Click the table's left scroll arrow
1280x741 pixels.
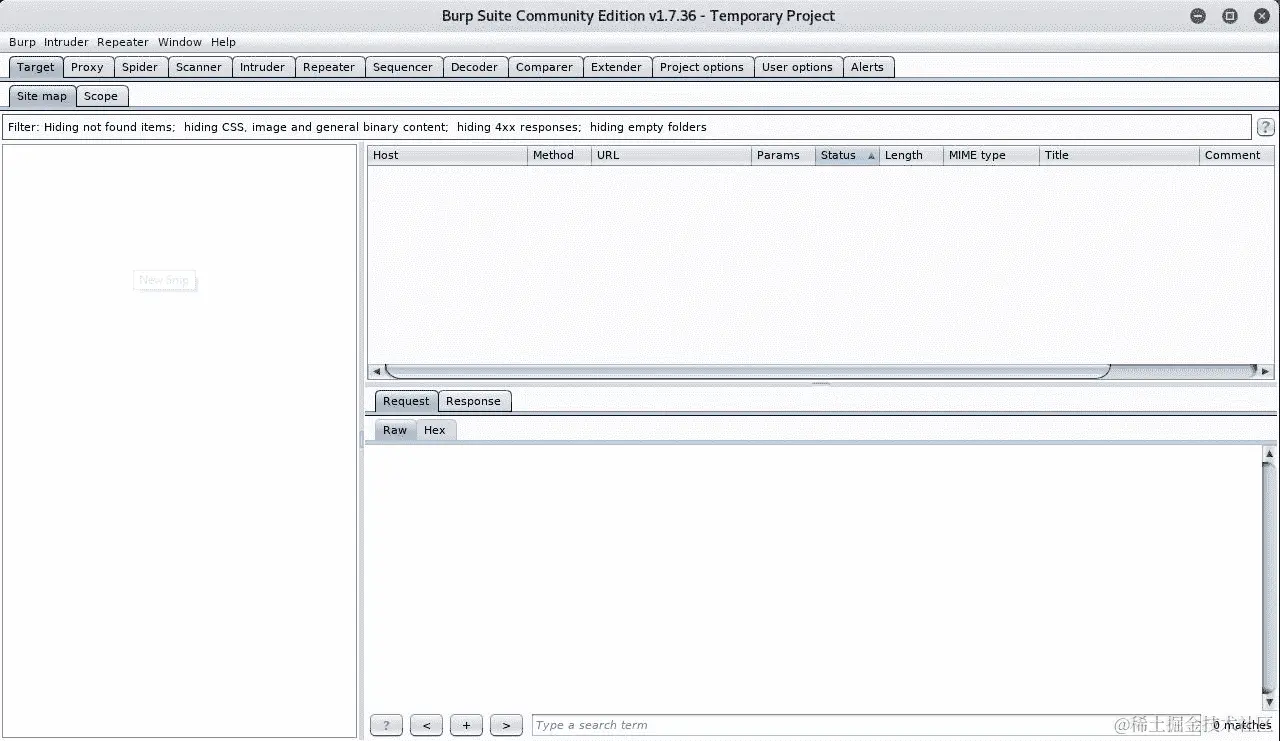(376, 371)
